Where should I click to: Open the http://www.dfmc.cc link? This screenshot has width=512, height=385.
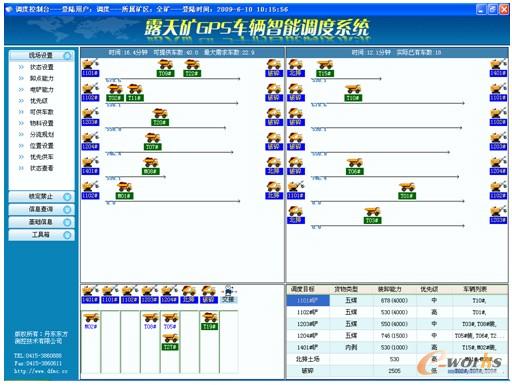(x=41, y=371)
